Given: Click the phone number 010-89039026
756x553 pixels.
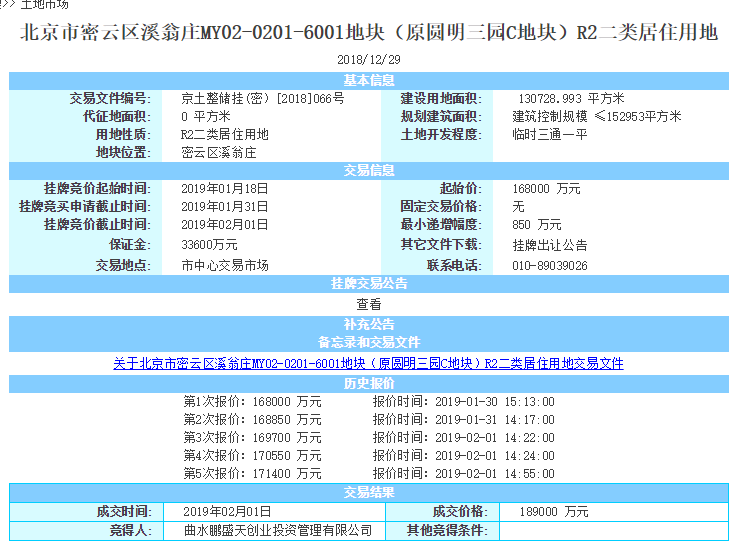Looking at the screenshot, I should pos(550,266).
